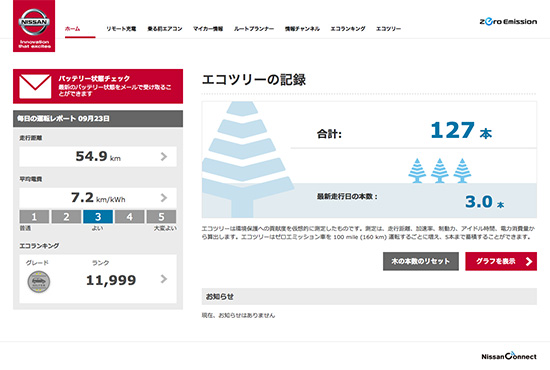The width and height of the screenshot is (550, 370).
Task: Expand the 7.2 km/kWh efficiency row chevron
Action: (x=164, y=198)
